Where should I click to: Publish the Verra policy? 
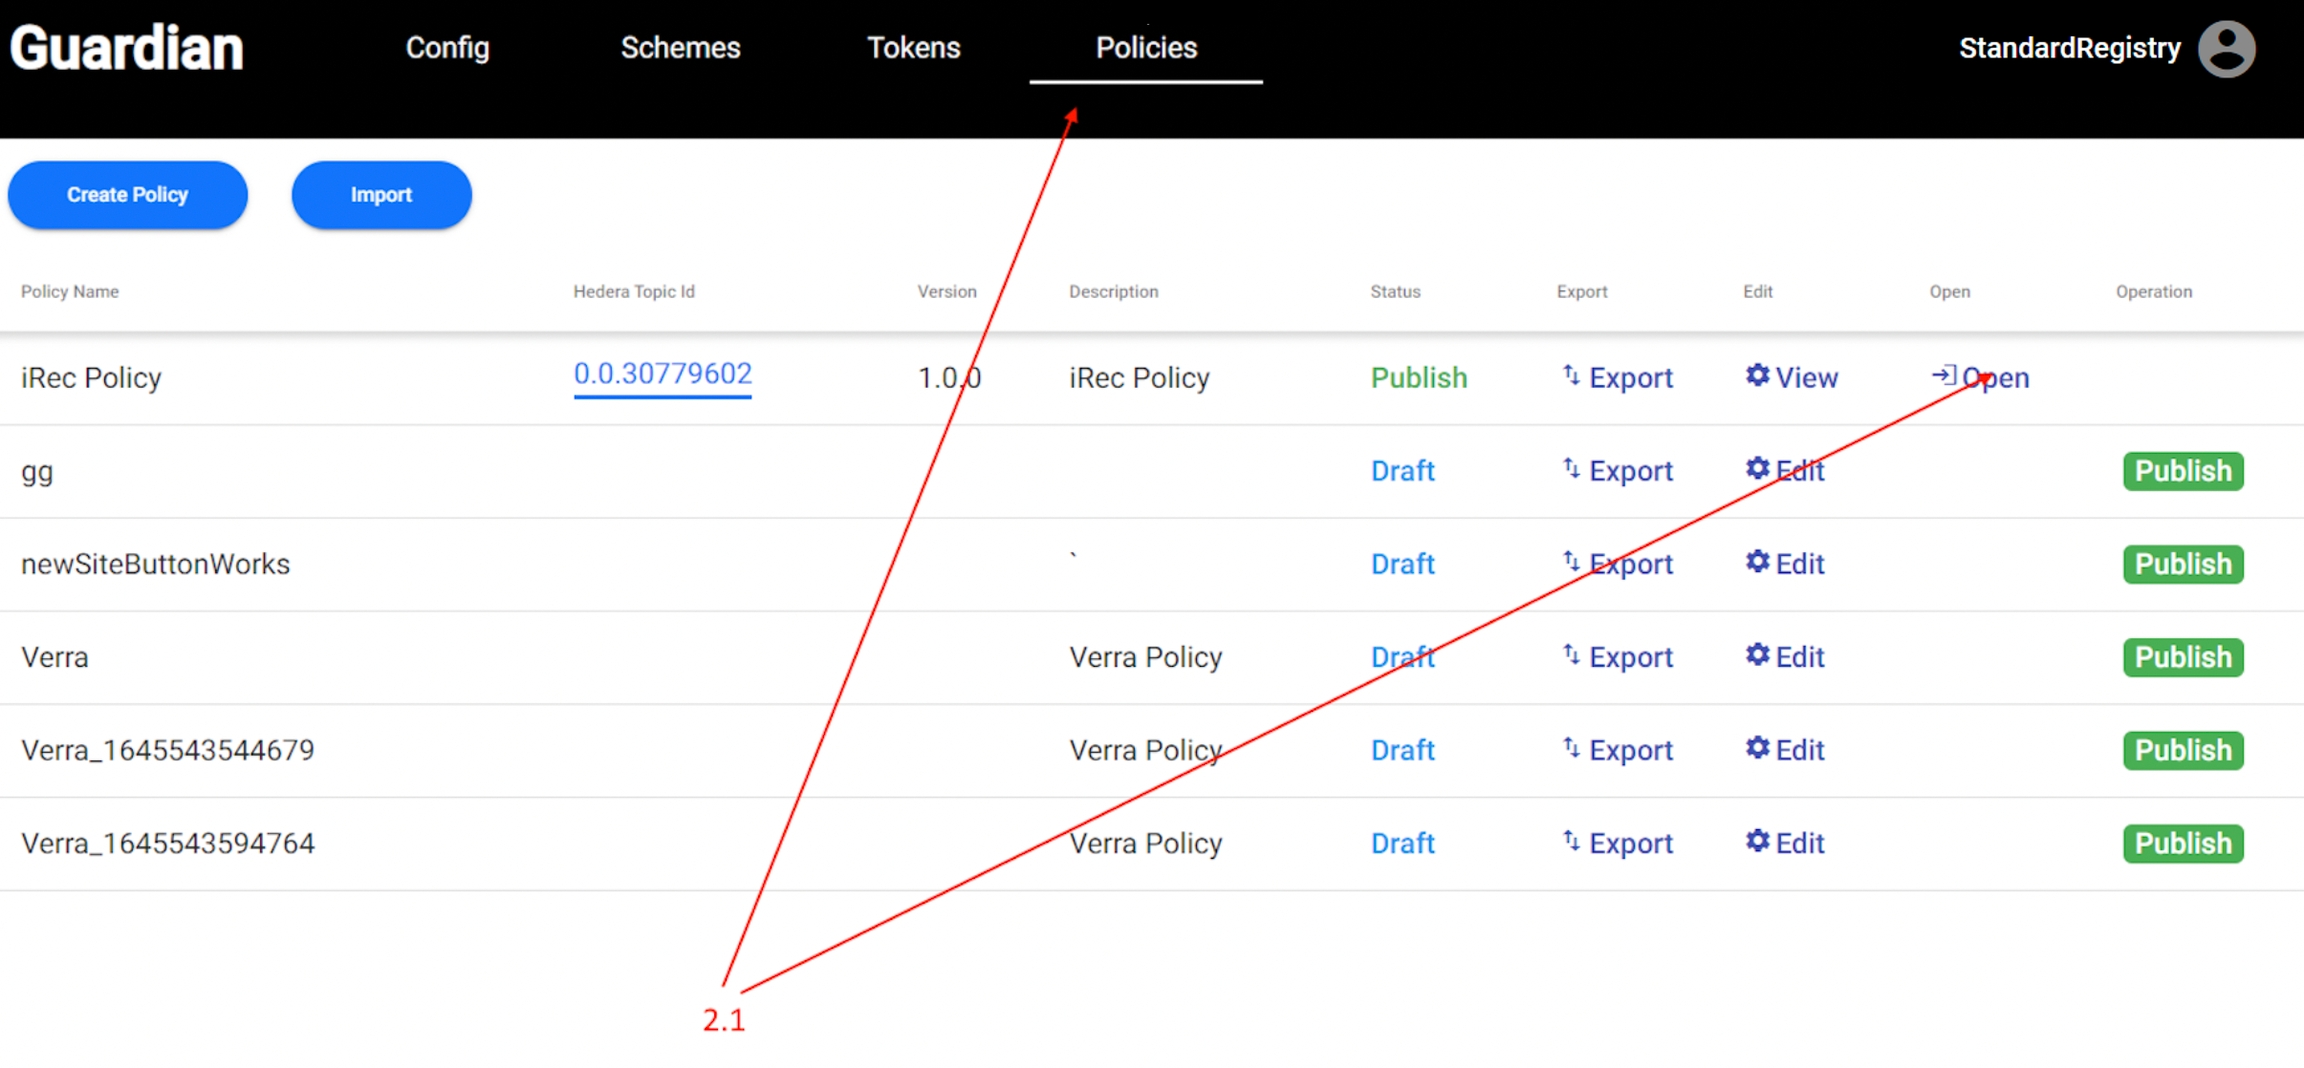click(2183, 657)
